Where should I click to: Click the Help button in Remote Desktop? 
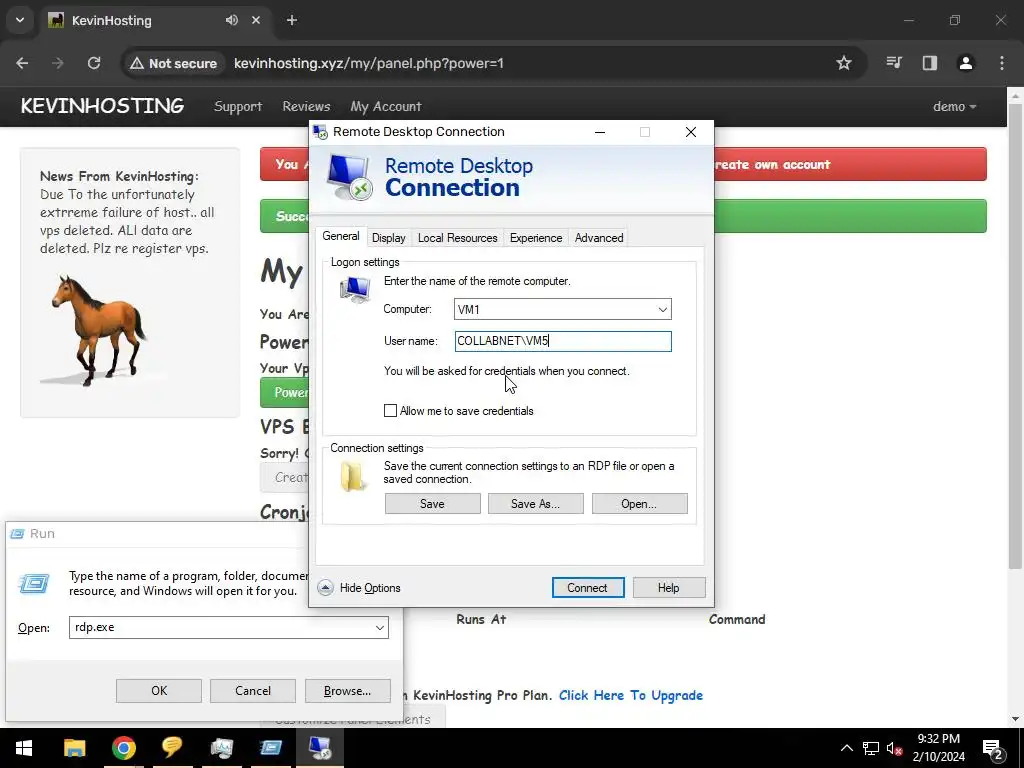669,588
